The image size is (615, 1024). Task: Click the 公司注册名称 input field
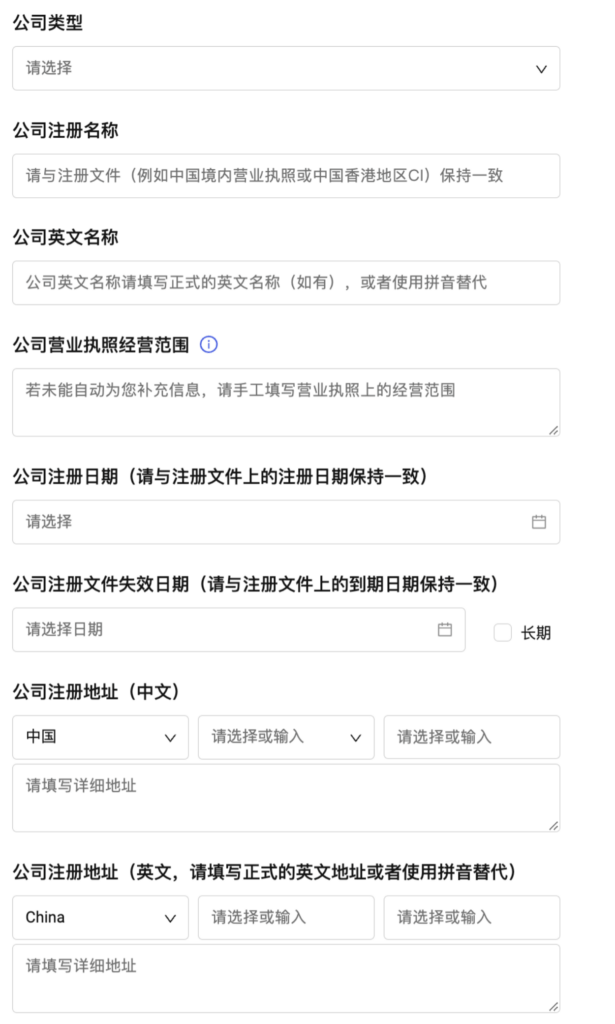285,176
